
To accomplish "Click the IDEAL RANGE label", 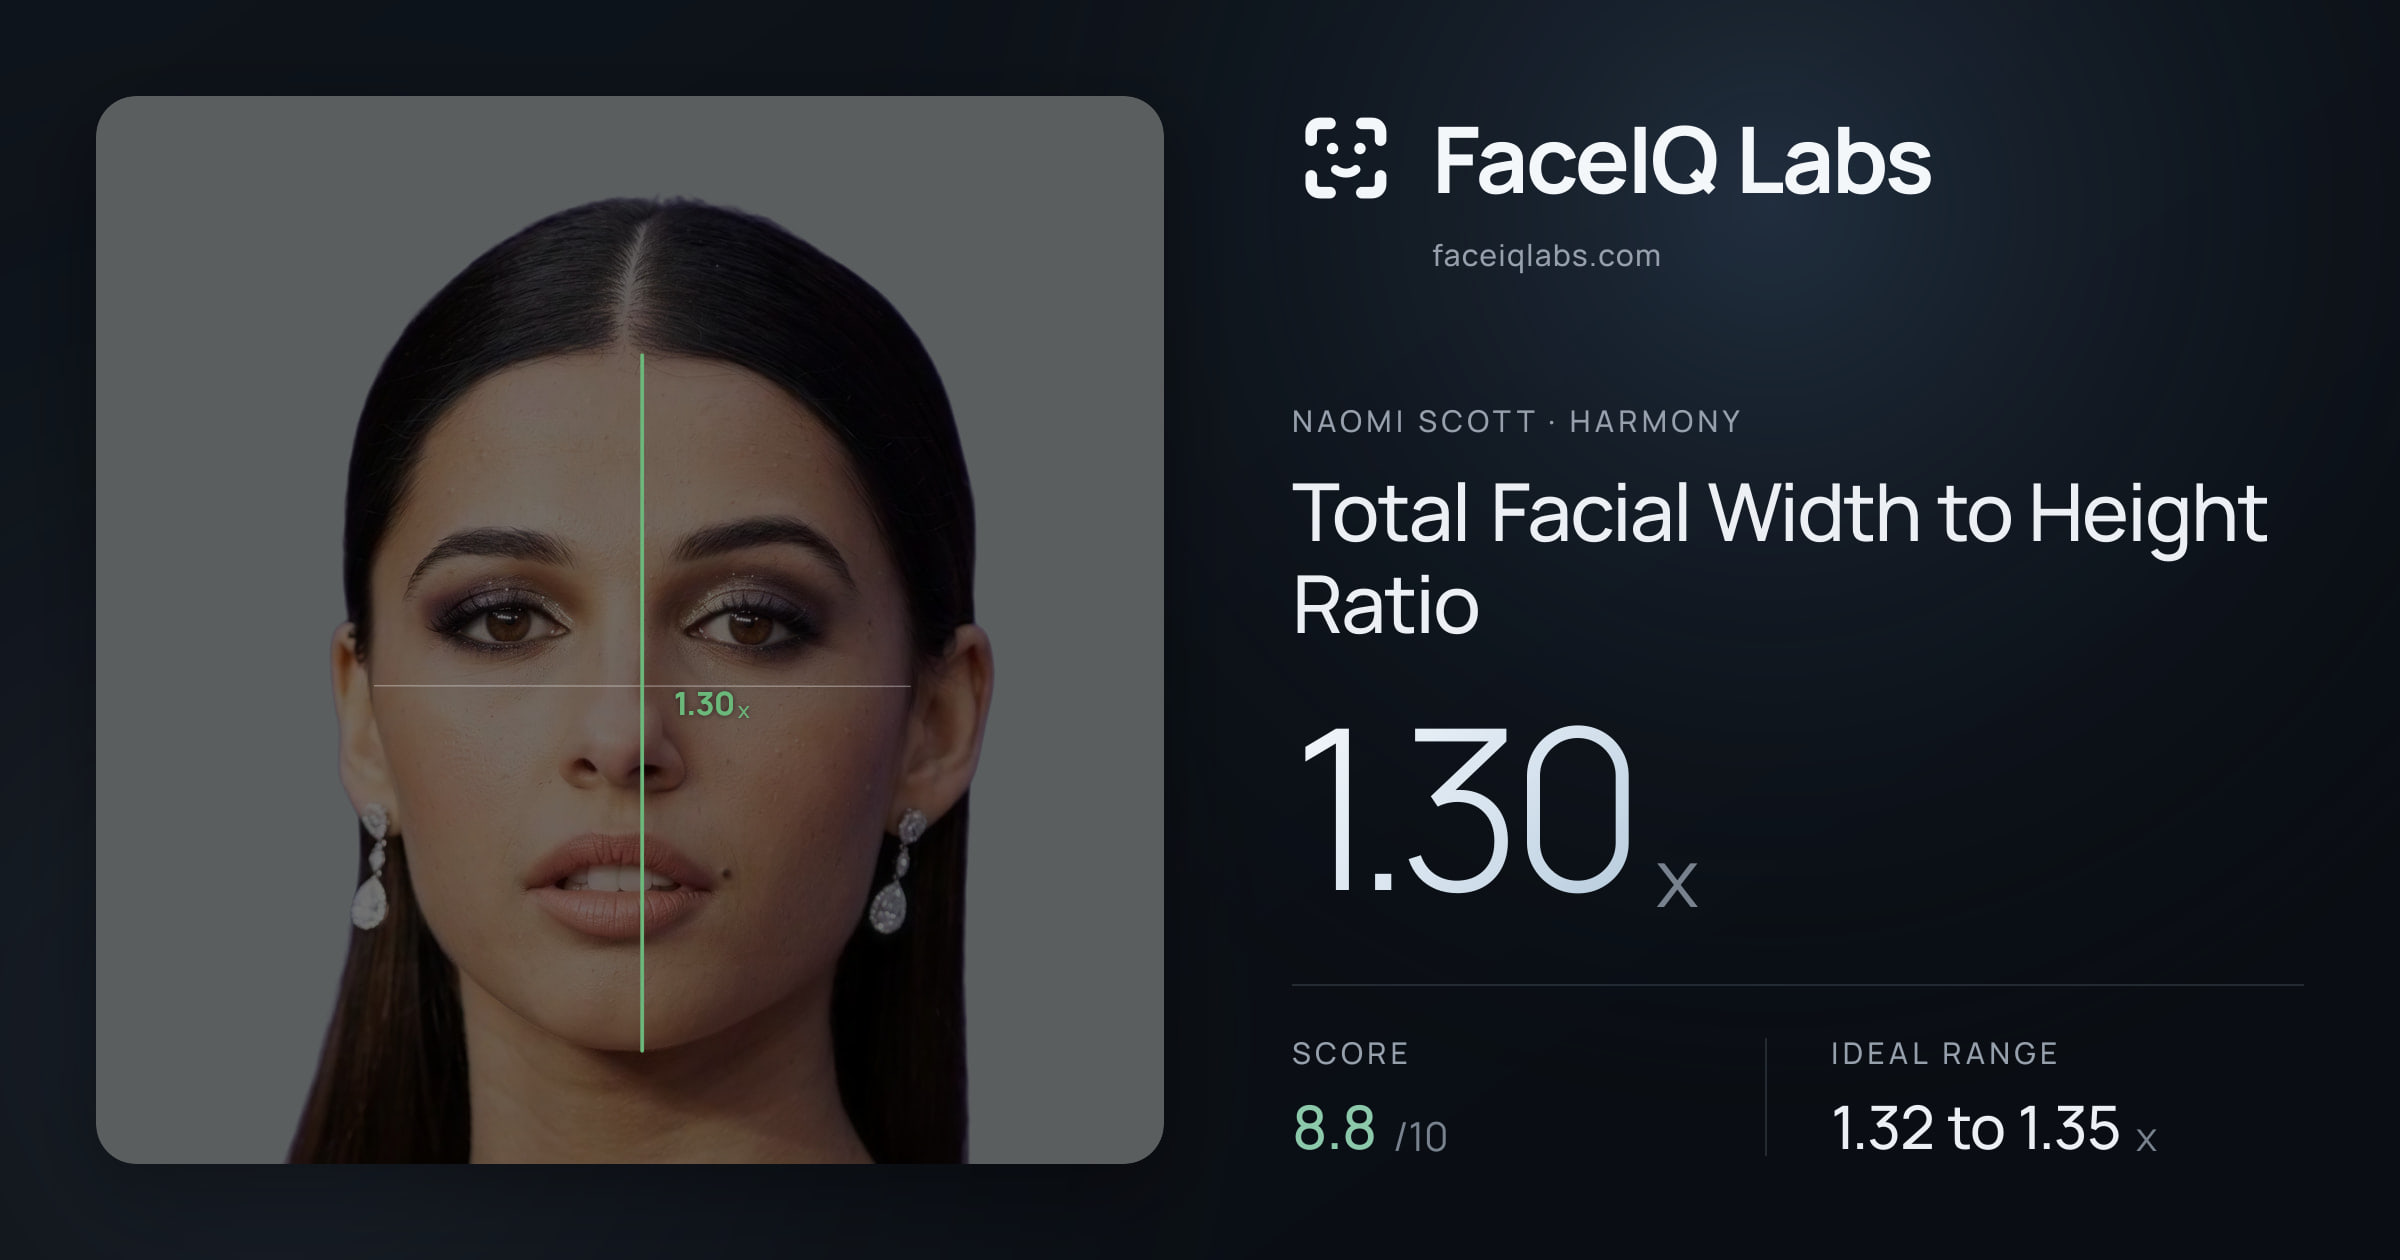I will (x=1944, y=1053).
